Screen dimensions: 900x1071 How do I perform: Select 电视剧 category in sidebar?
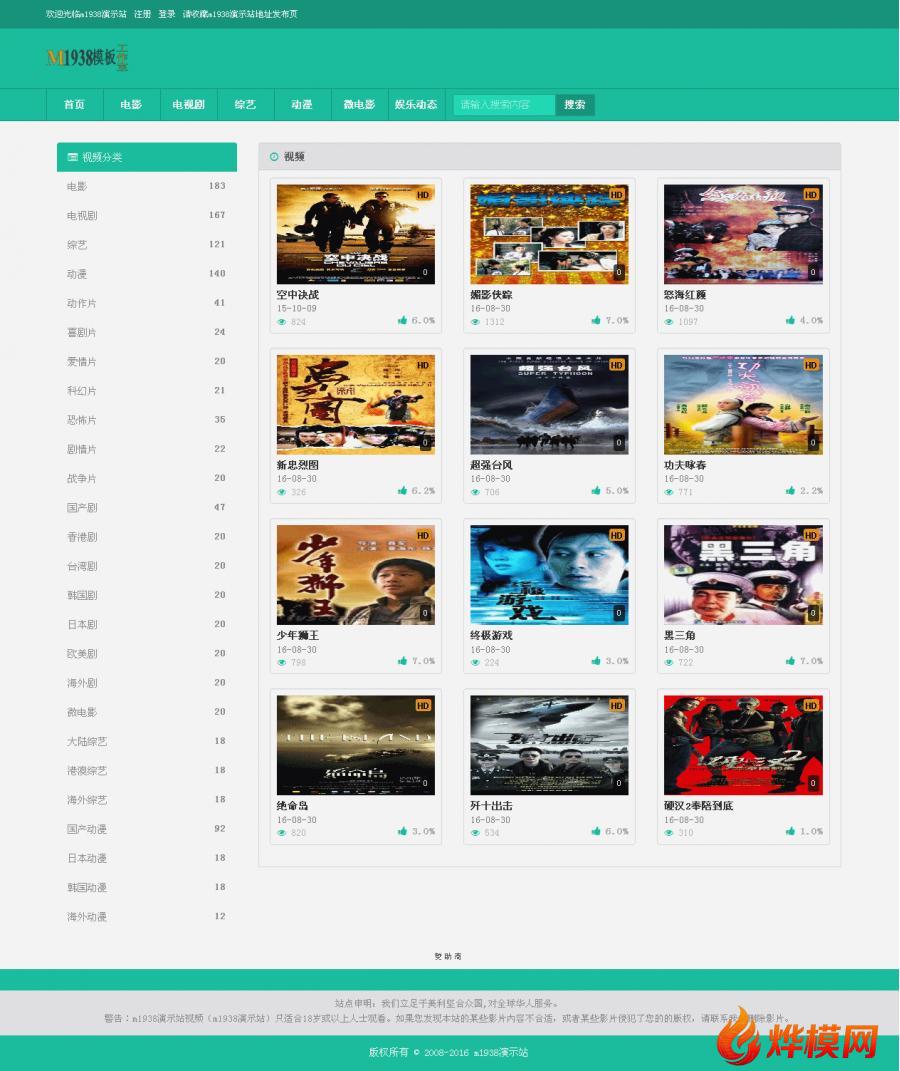pyautogui.click(x=146, y=215)
